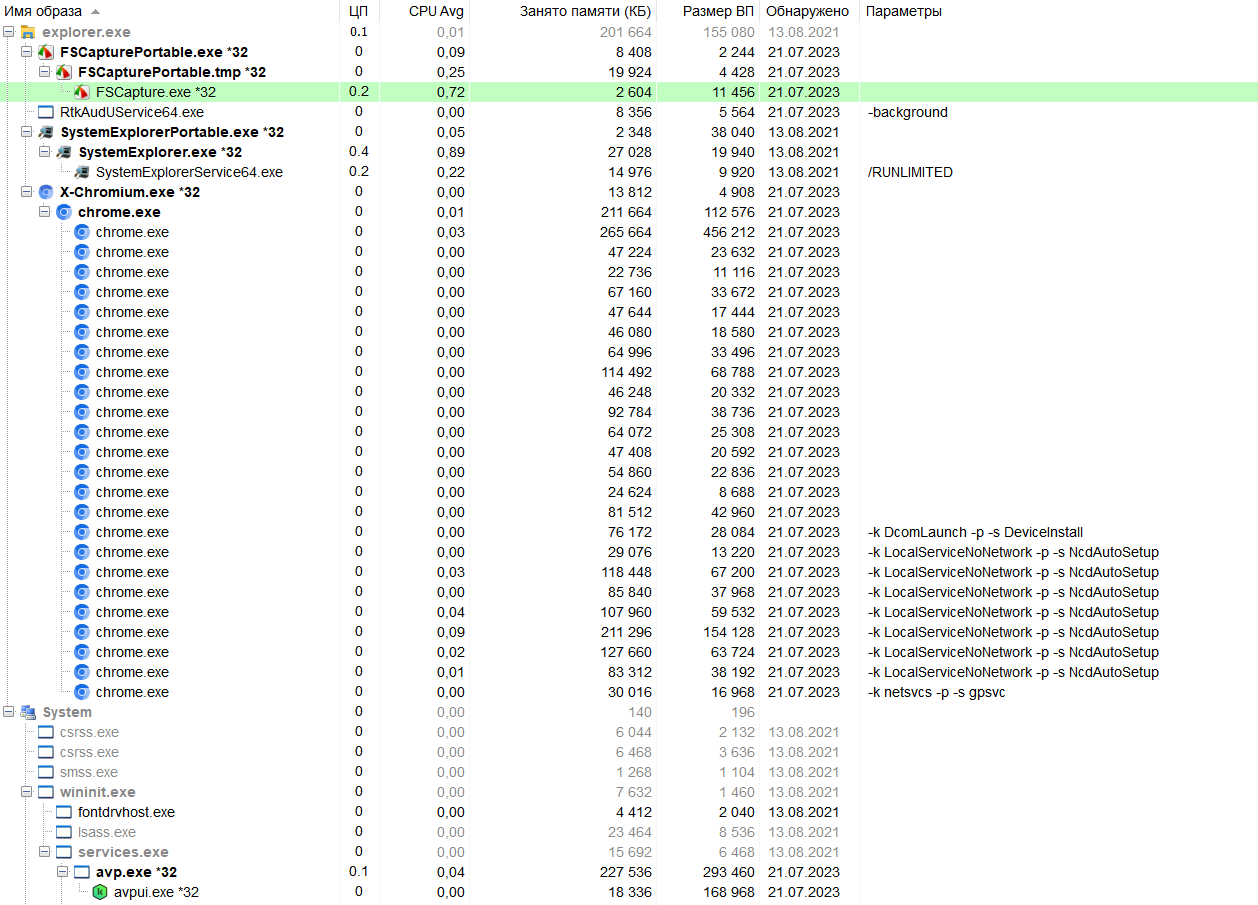Collapse the FSCapturePortable.tmp *32 node
This screenshot has height=905, width=1258.
pos(45,72)
